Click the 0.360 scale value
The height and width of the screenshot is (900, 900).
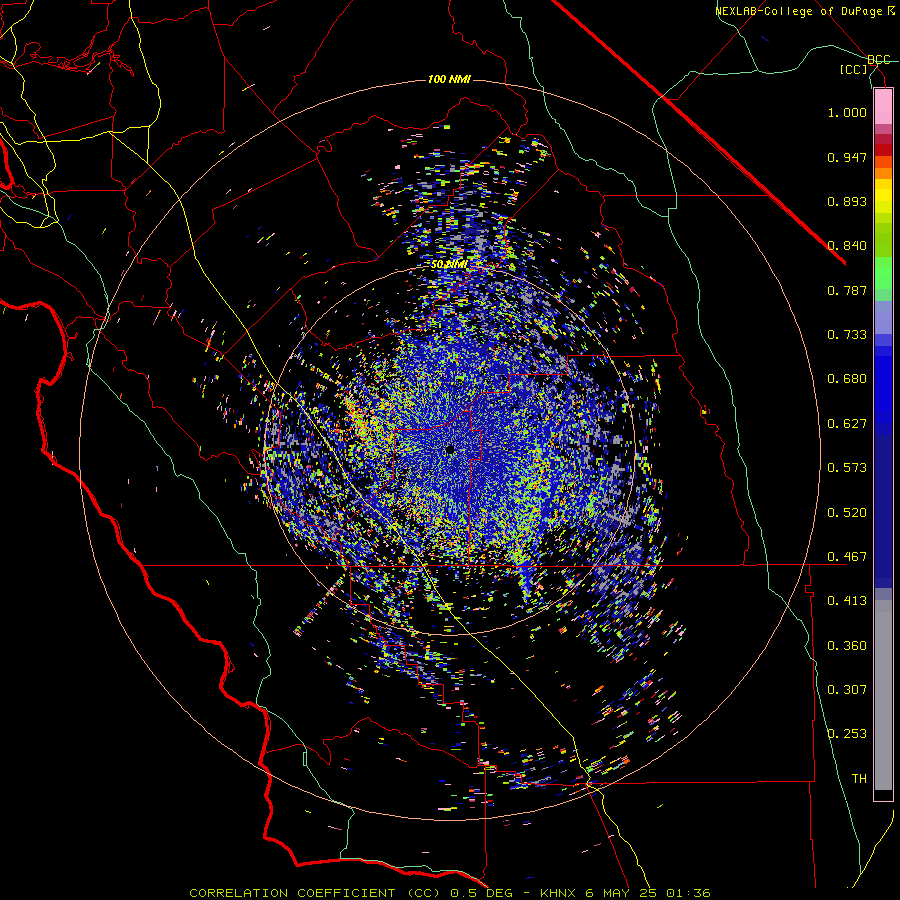847,646
